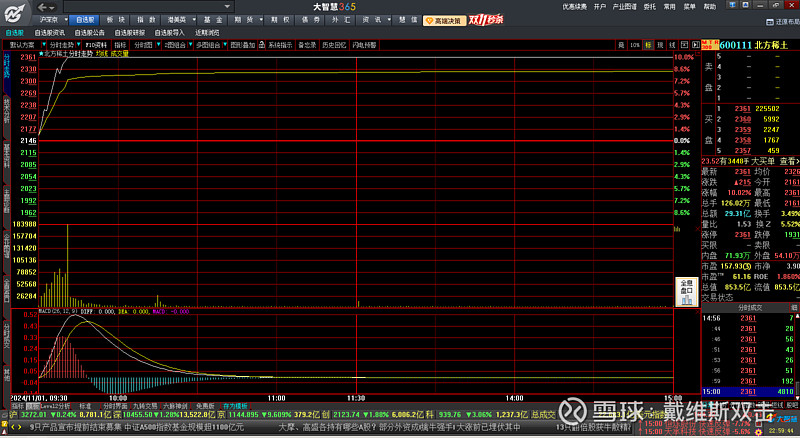Toggle the 现 display button
The width and height of the screenshot is (800, 438).
coord(660,45)
